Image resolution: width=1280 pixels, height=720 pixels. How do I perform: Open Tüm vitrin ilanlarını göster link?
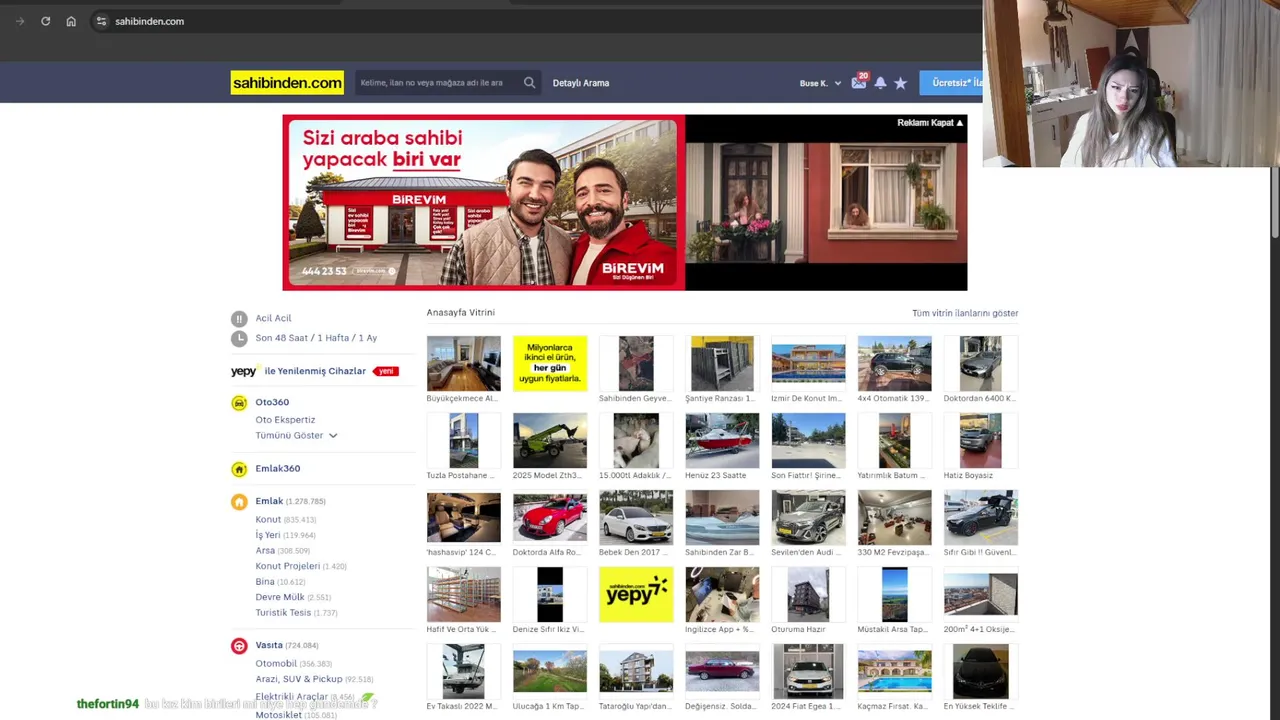tap(965, 313)
